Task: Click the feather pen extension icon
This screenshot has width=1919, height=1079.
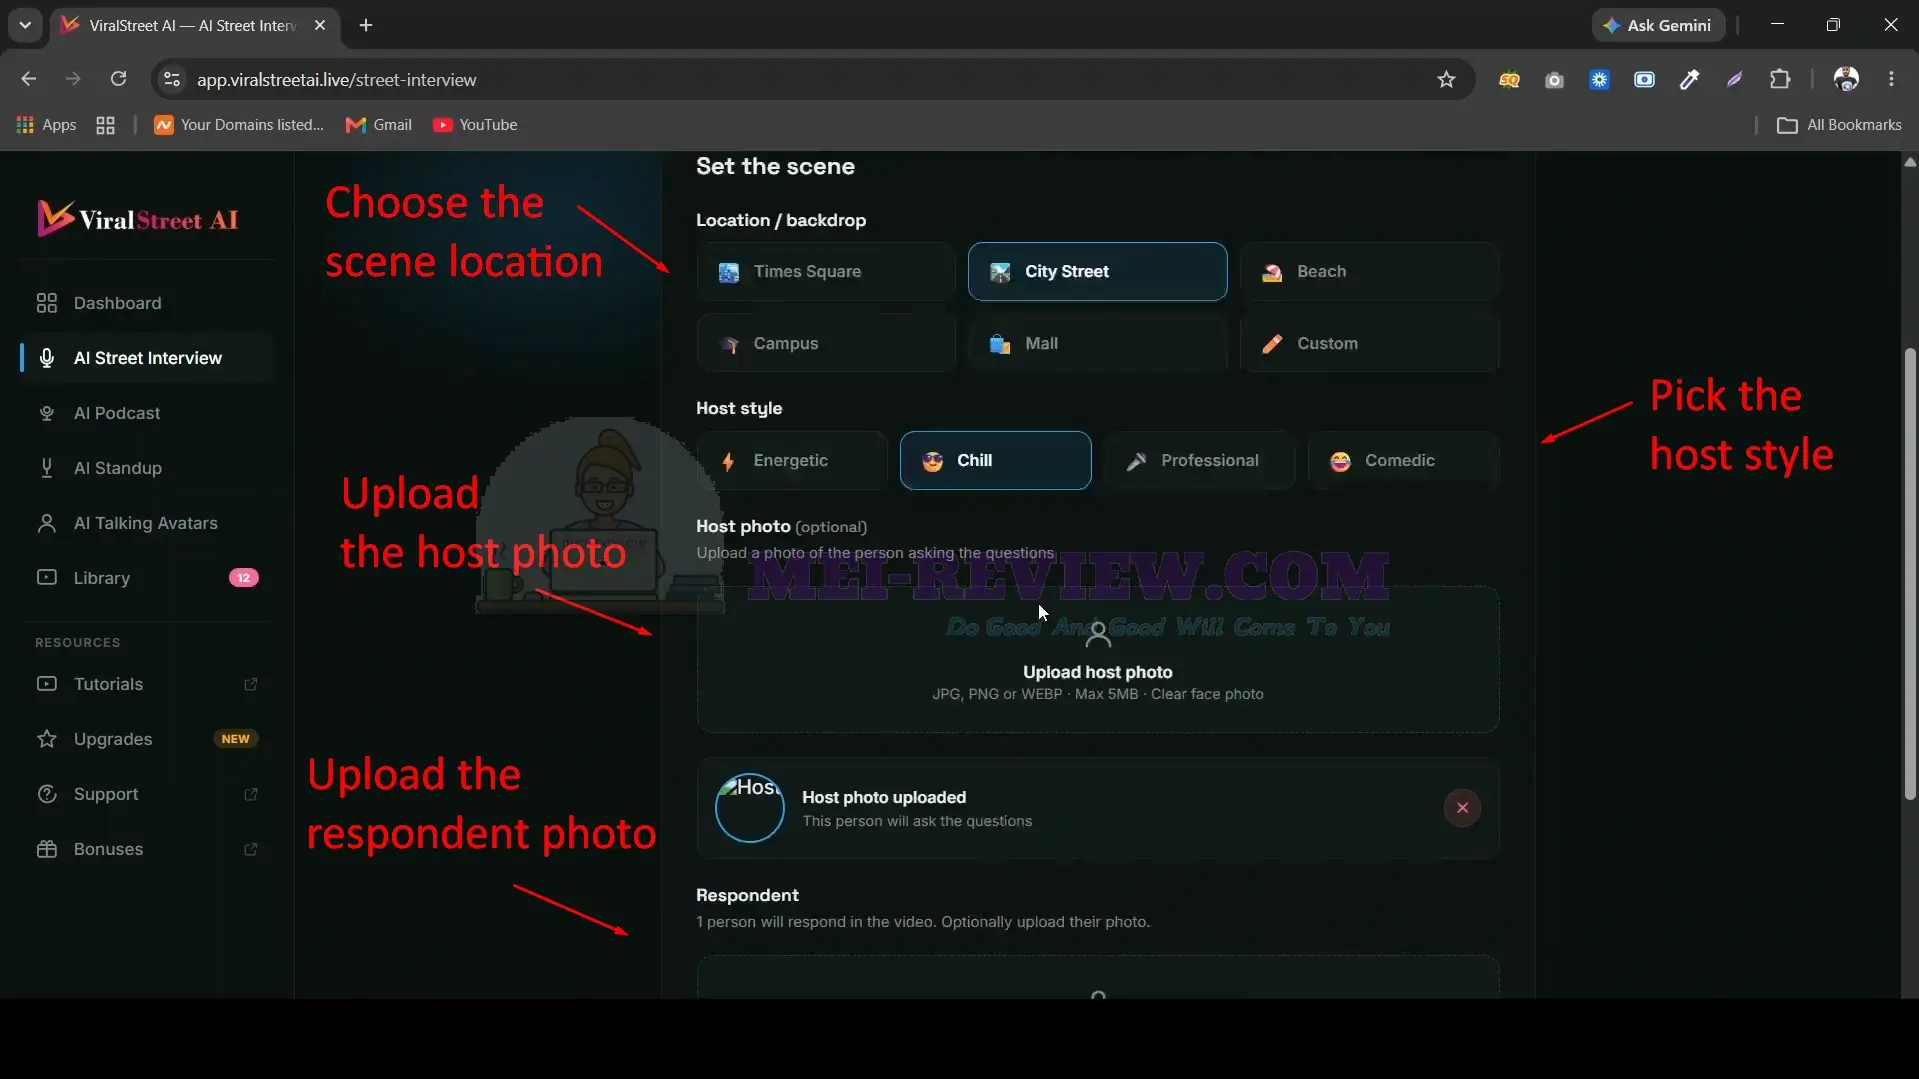Action: coord(1734,79)
